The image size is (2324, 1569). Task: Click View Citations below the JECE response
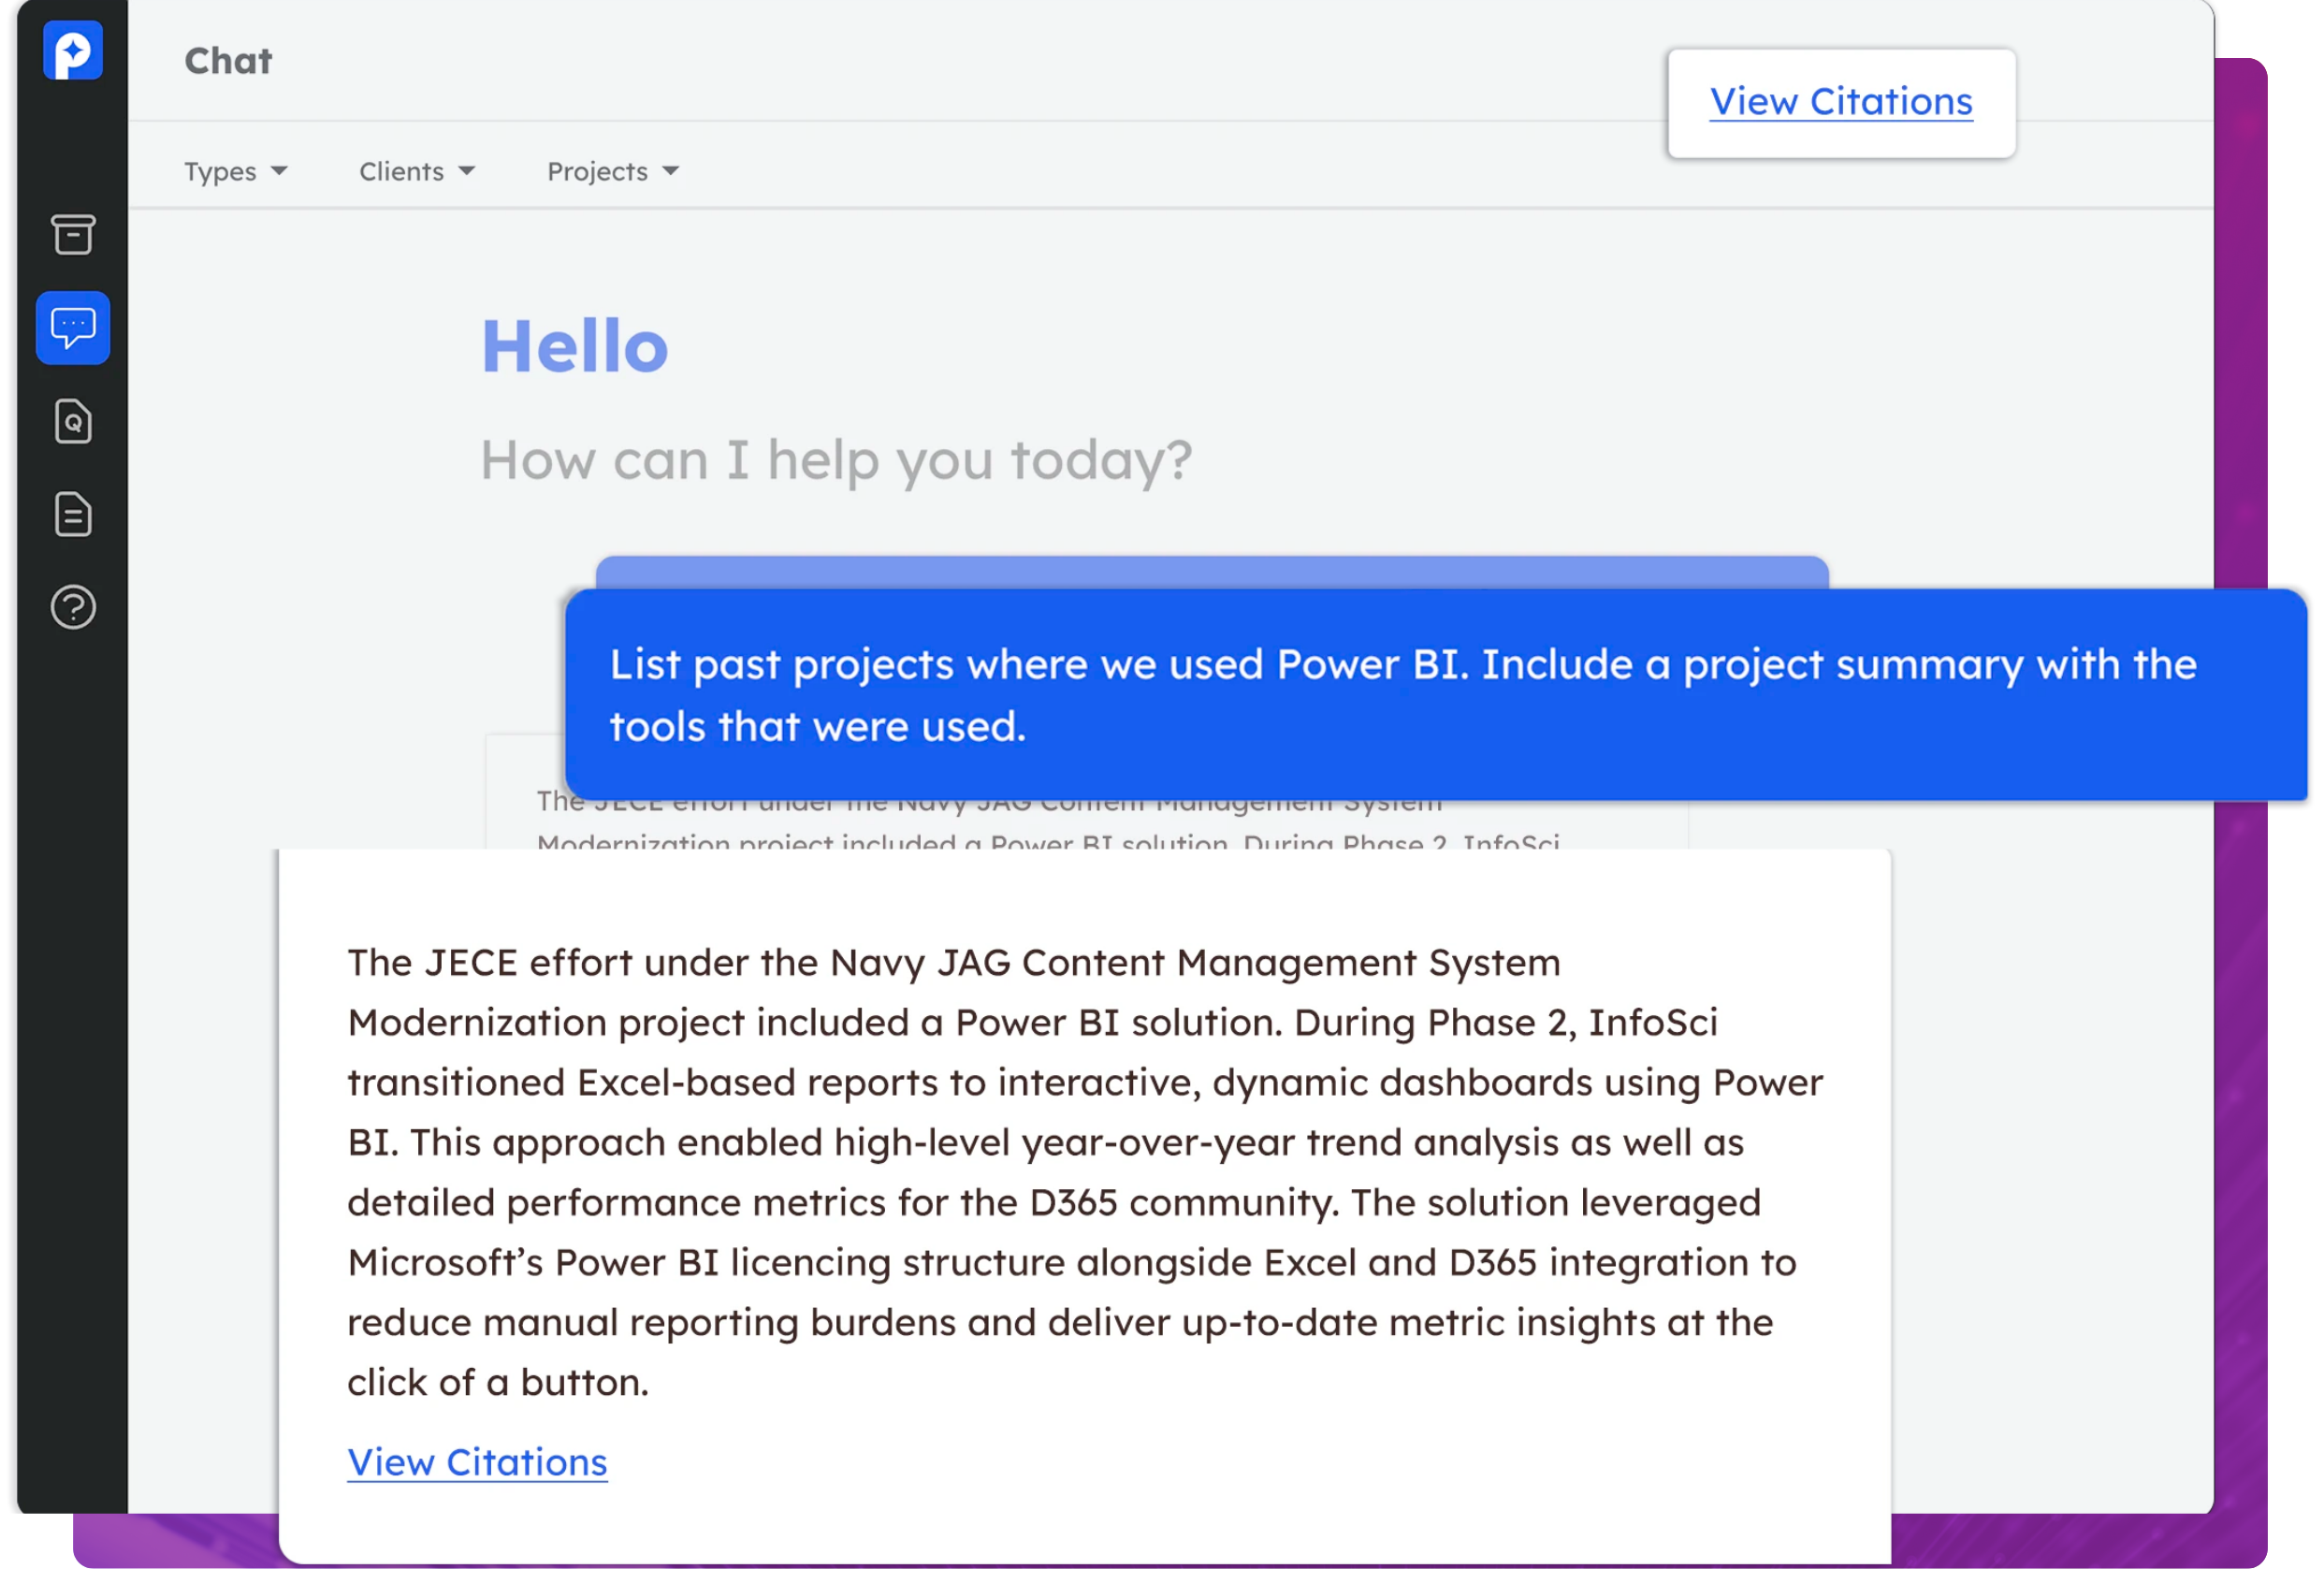pyautogui.click(x=478, y=1462)
